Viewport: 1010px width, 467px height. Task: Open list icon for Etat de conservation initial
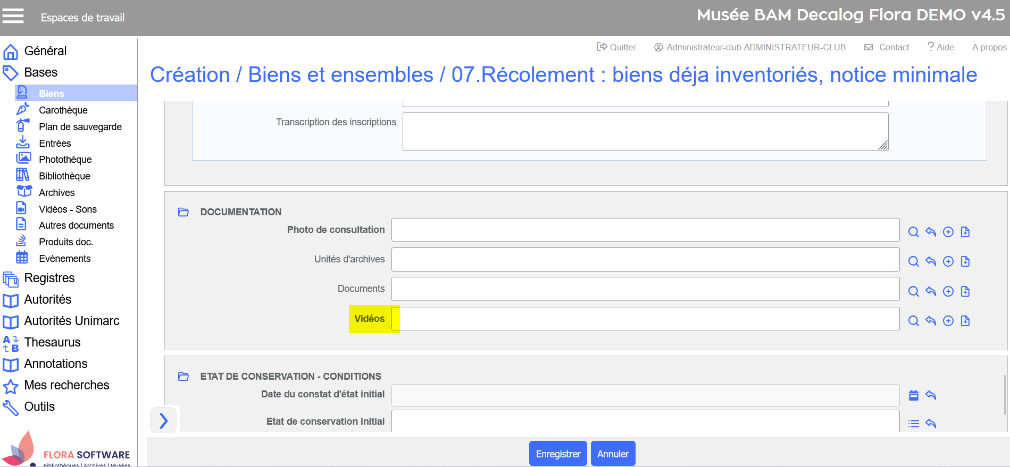pos(913,423)
